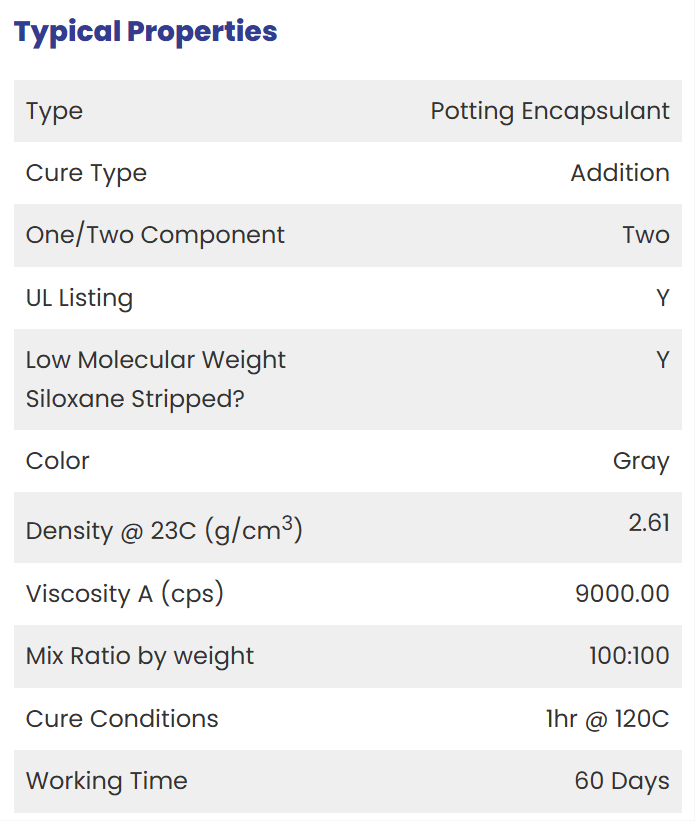
Task: Select the Cure Type label
Action: (86, 173)
